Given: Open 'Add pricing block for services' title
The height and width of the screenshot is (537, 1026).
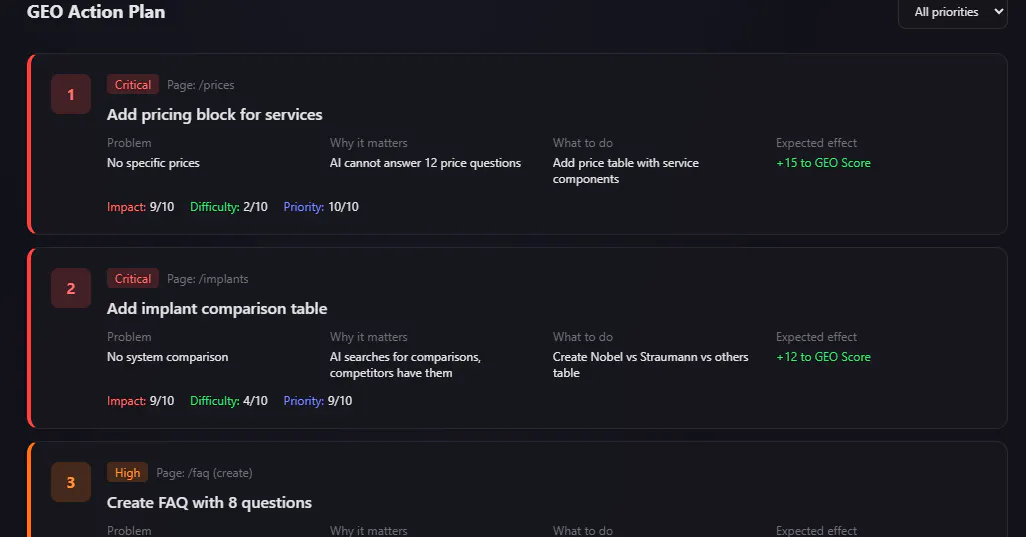Looking at the screenshot, I should (x=215, y=114).
